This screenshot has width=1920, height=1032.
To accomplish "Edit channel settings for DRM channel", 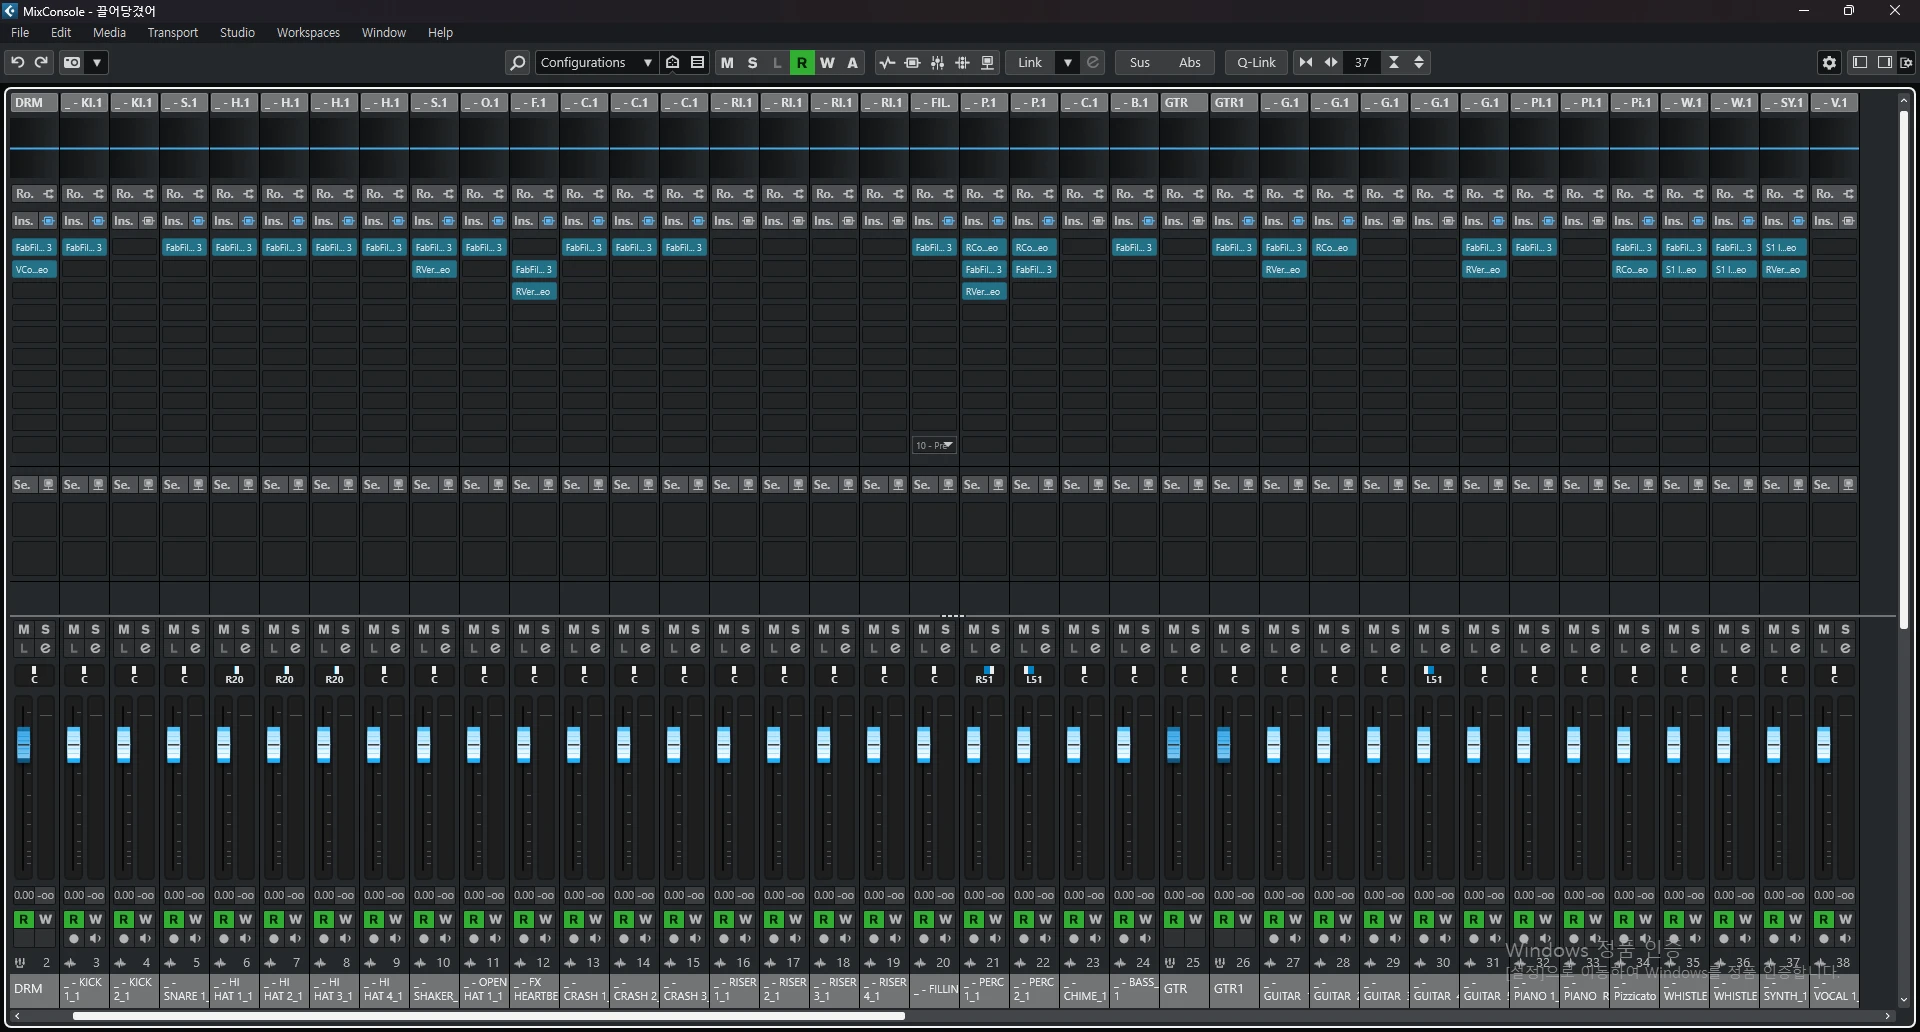I will coord(45,648).
